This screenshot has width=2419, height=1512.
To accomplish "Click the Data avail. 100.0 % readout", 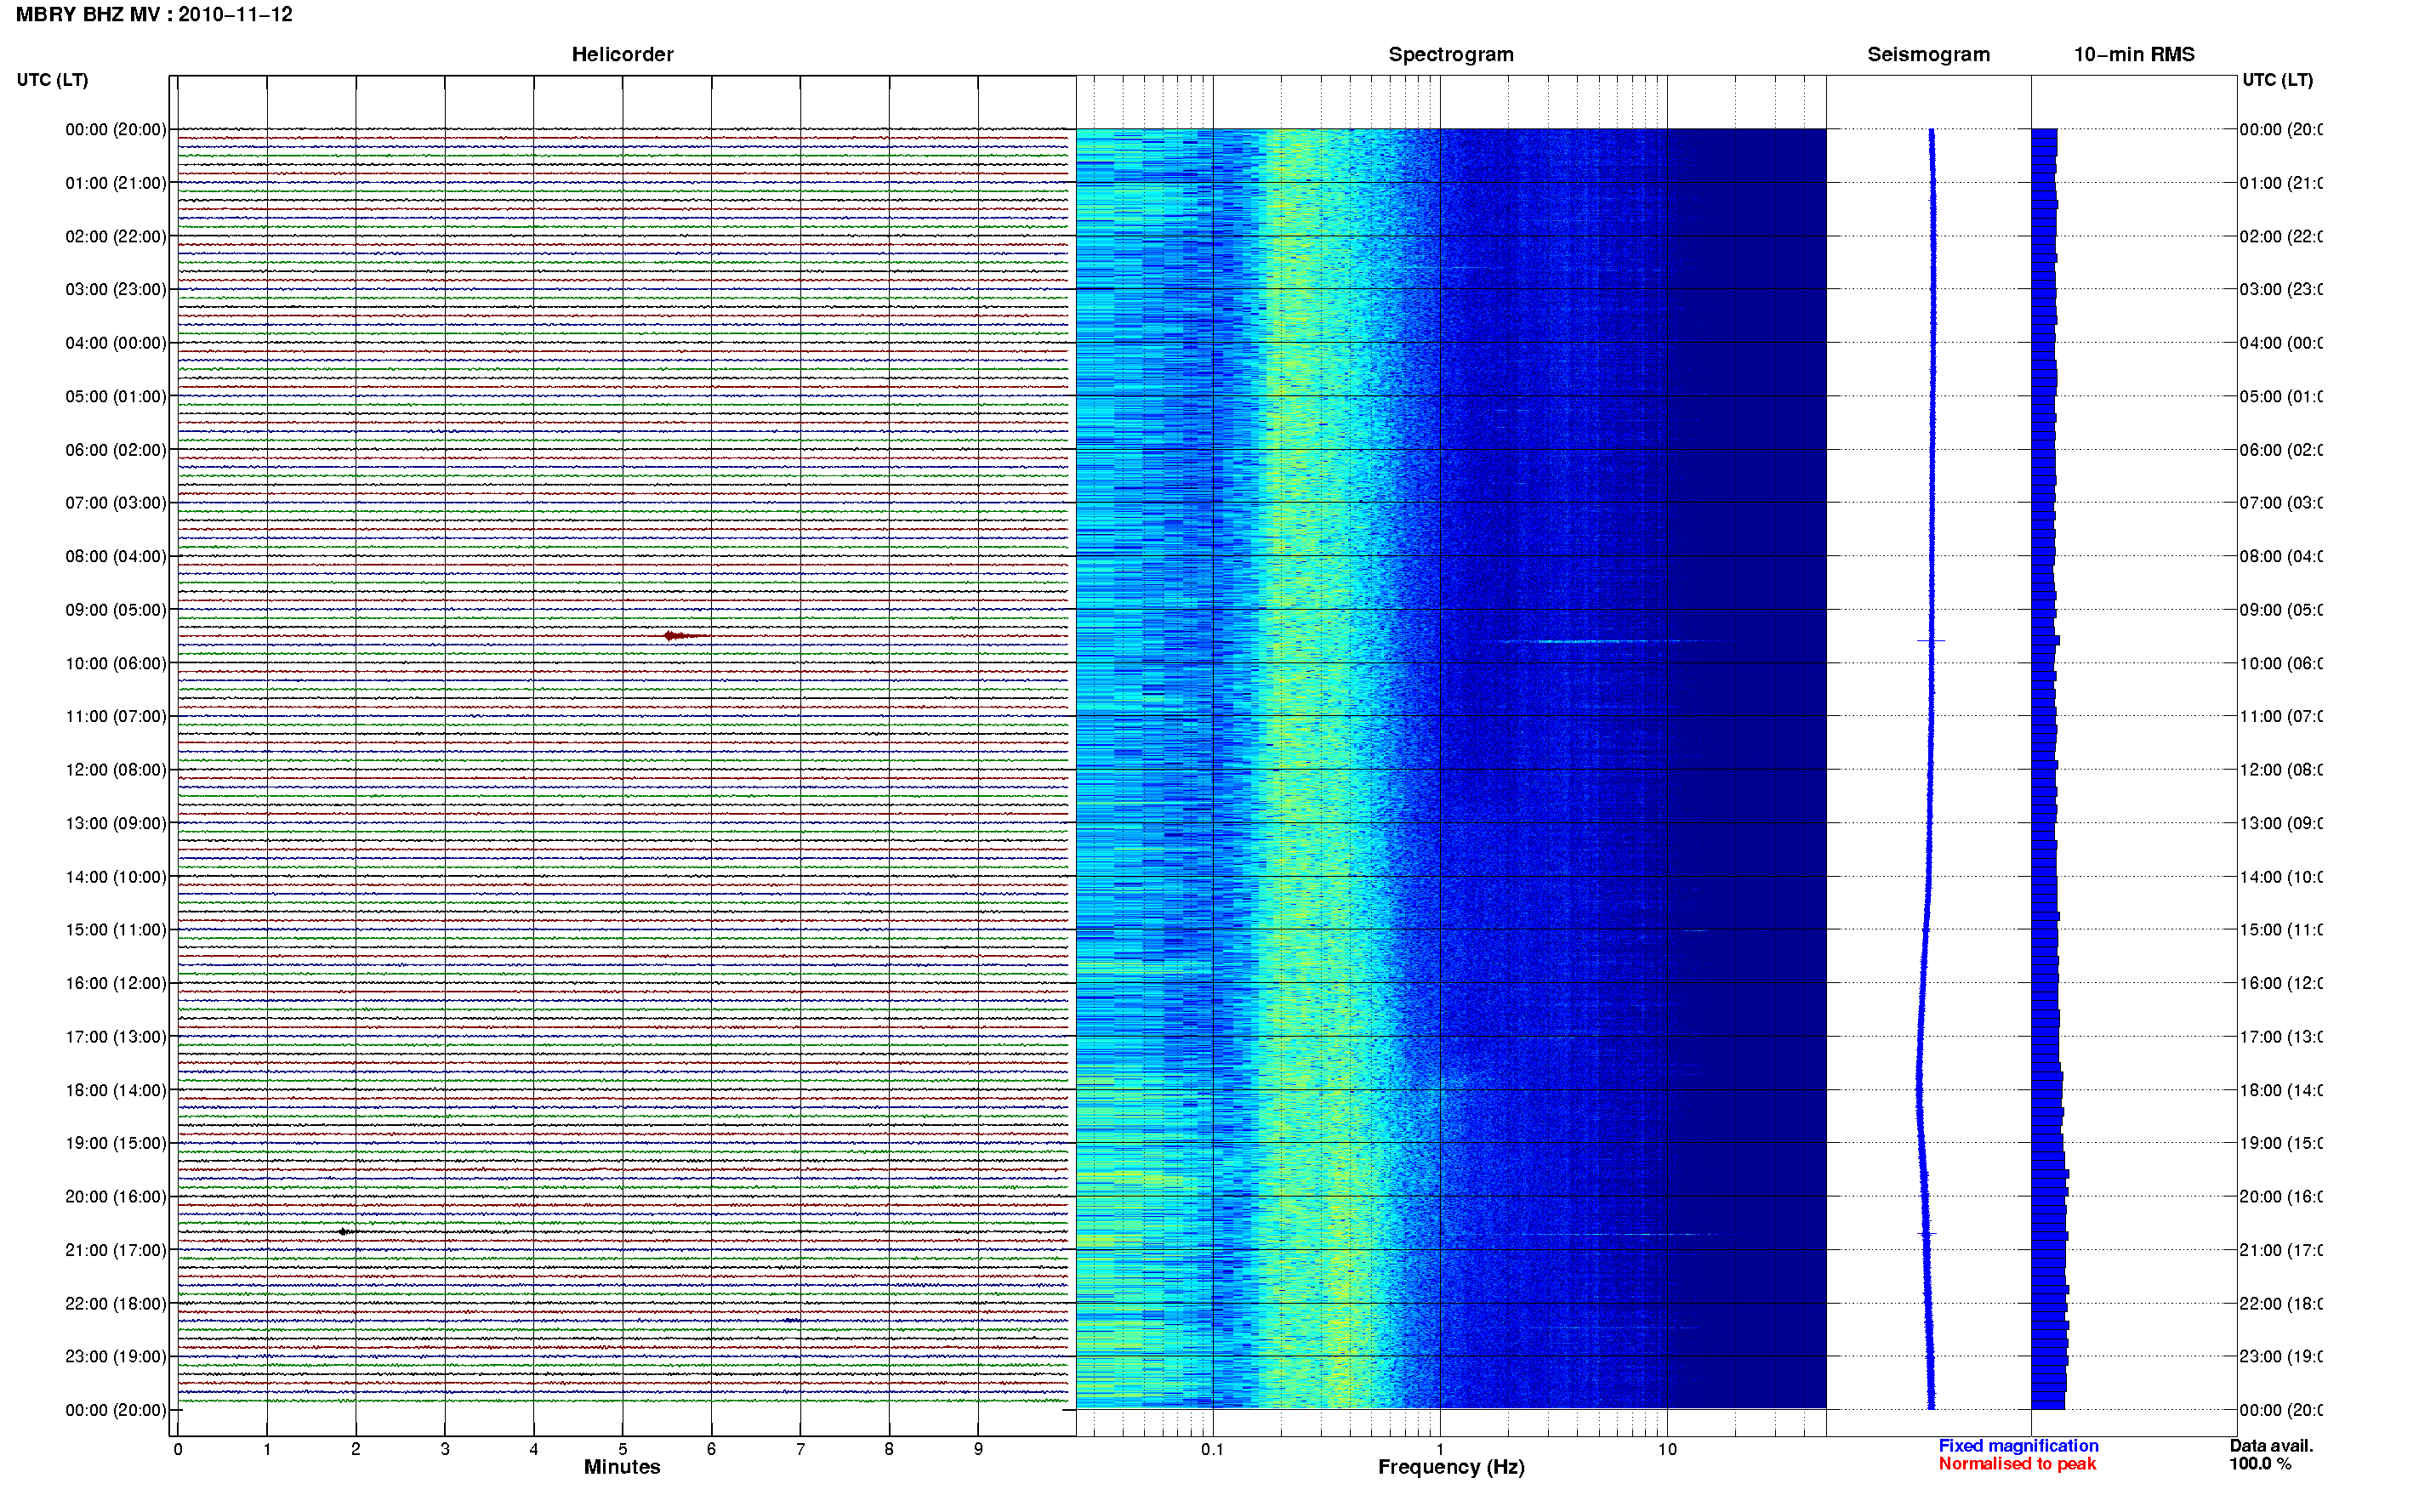I will pos(2271,1455).
